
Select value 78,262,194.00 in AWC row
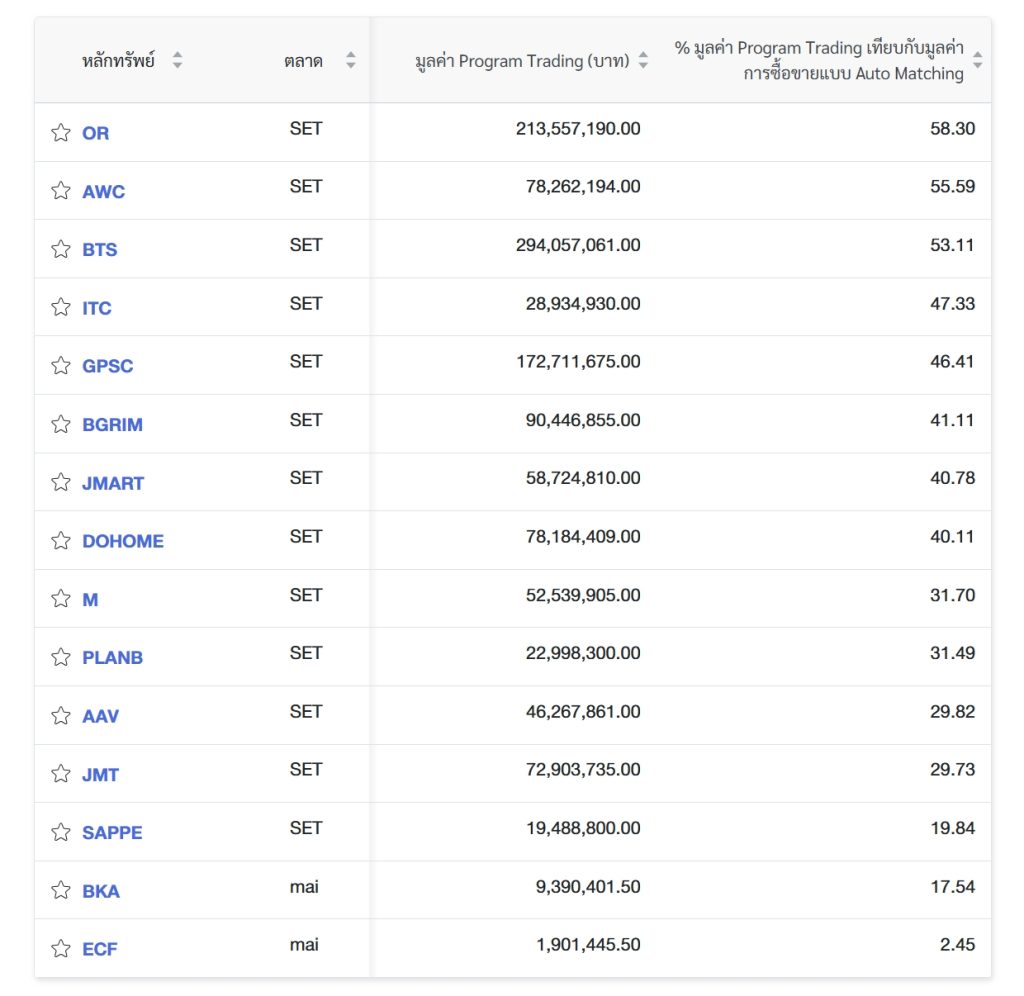(583, 187)
